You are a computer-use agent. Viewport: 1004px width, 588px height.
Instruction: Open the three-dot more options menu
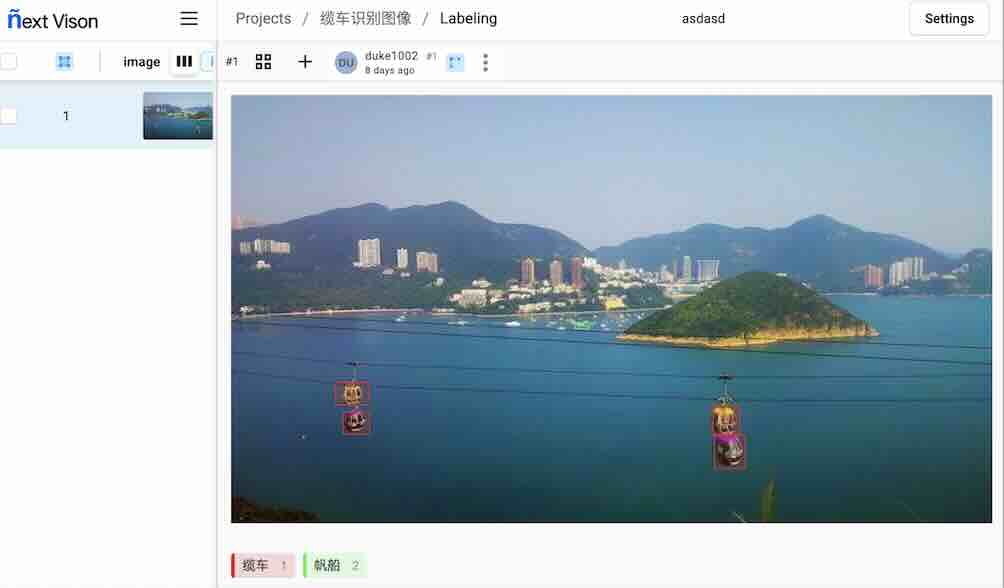click(485, 62)
